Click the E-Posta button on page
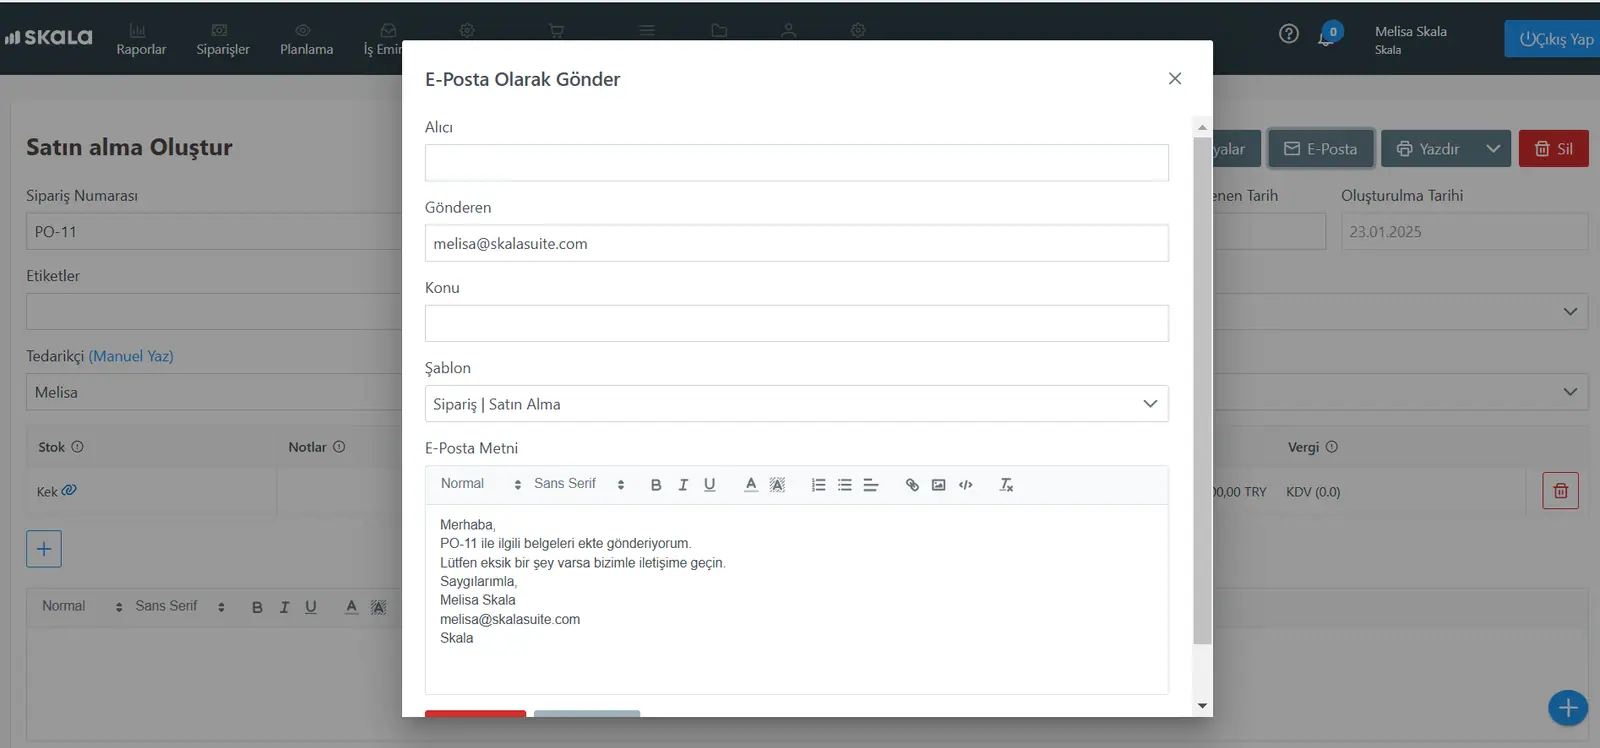 (x=1321, y=149)
